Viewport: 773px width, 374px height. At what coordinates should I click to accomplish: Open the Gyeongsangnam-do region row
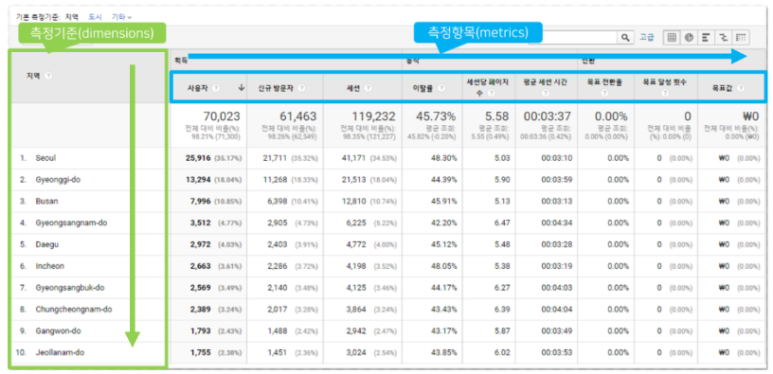point(71,223)
